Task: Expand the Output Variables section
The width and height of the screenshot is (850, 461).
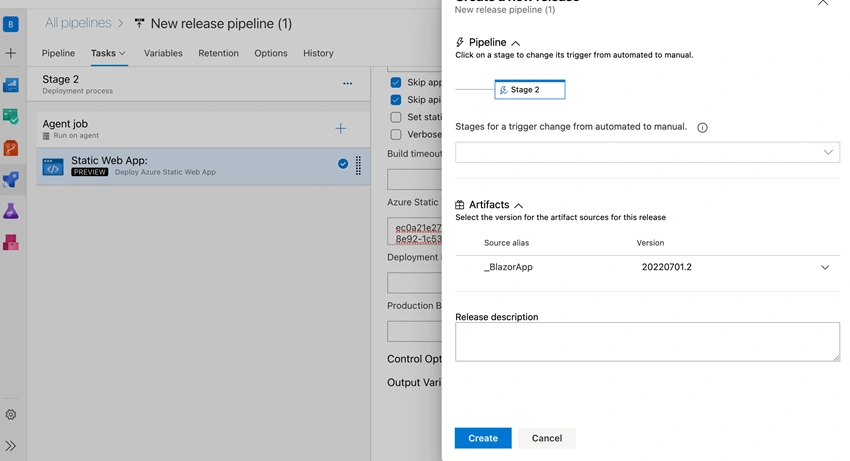Action: [x=415, y=382]
